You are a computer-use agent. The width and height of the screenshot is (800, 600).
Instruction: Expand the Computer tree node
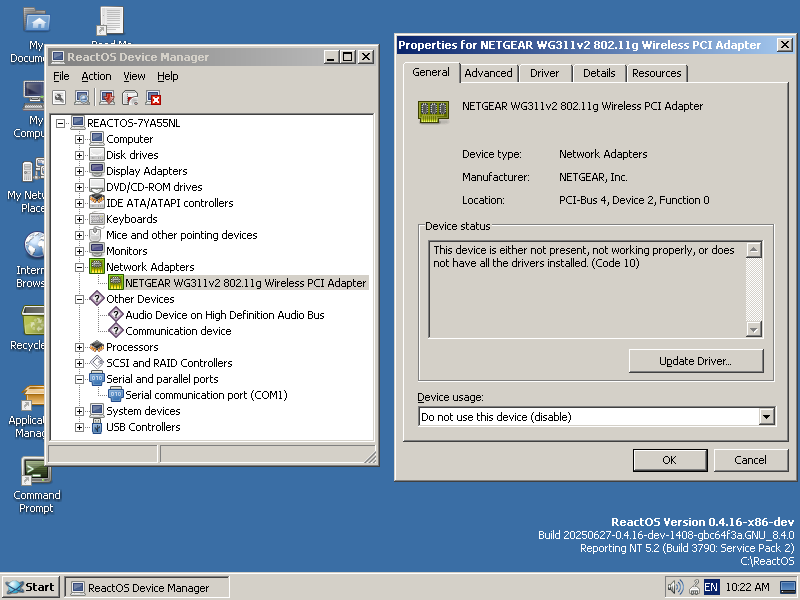79,139
